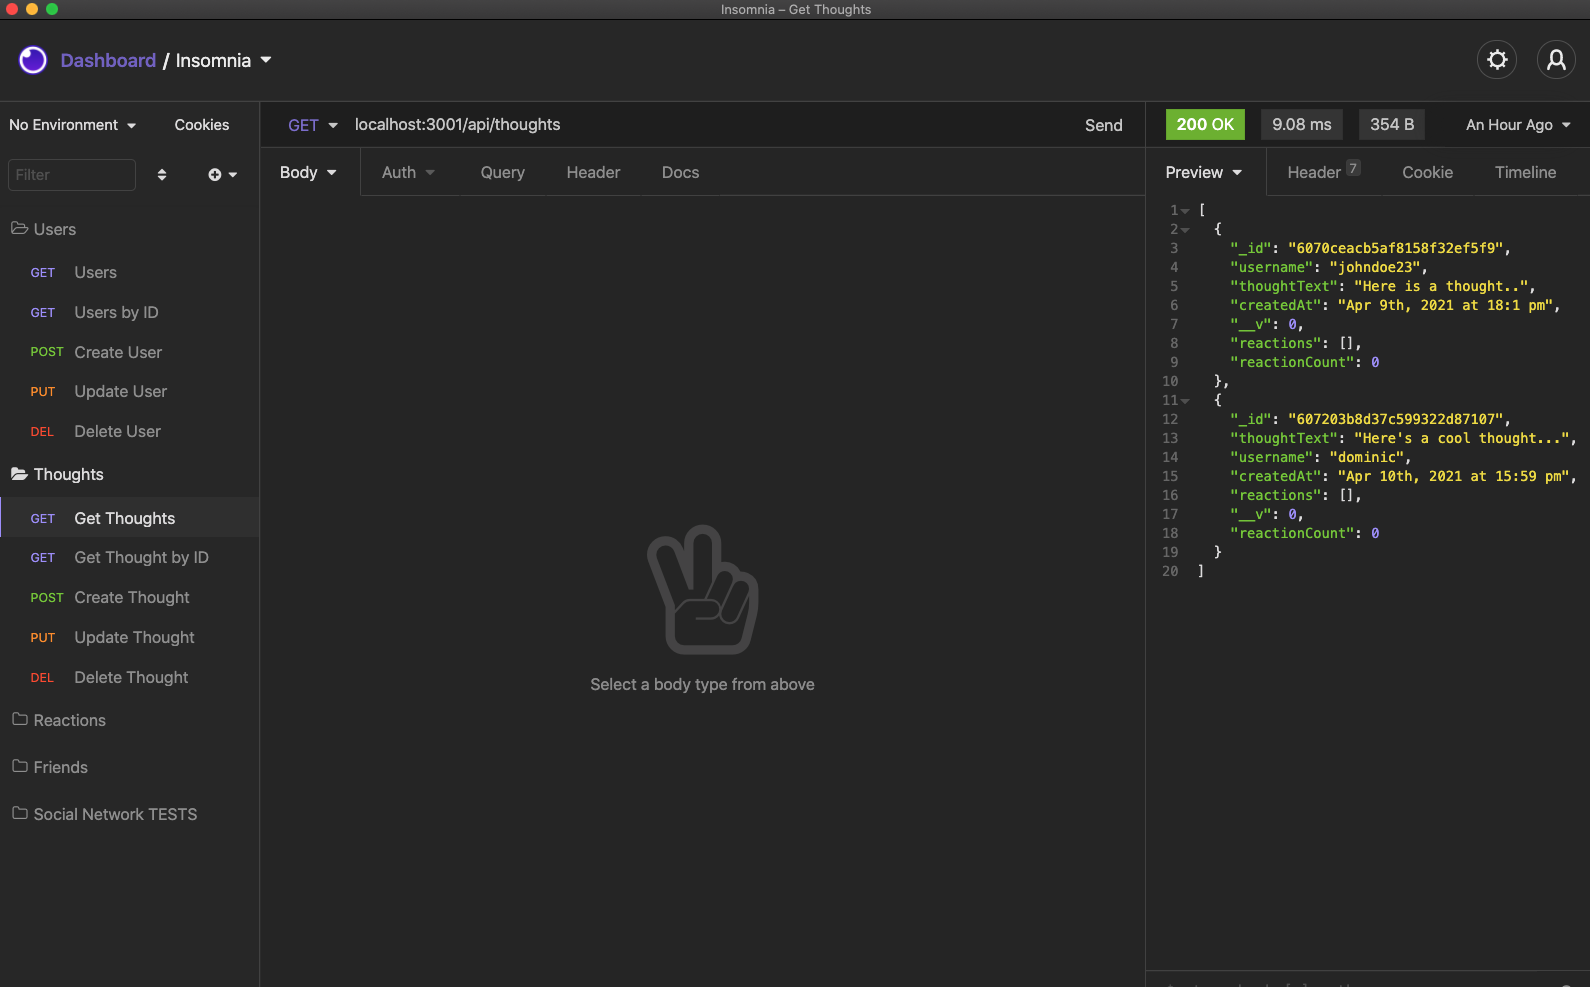
Task: Go to the Dashboard link
Action: point(108,60)
